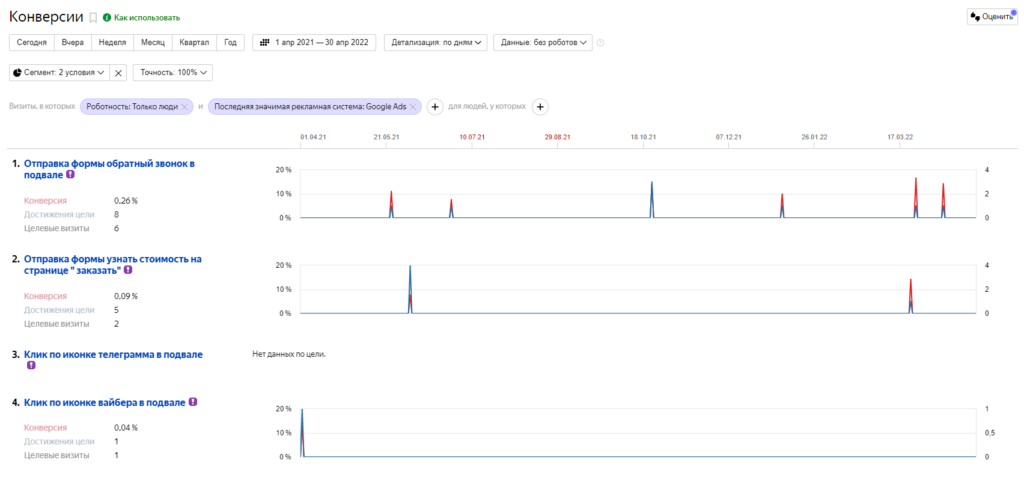
Task: Click the Нет данных по цели message
Action: (289, 354)
